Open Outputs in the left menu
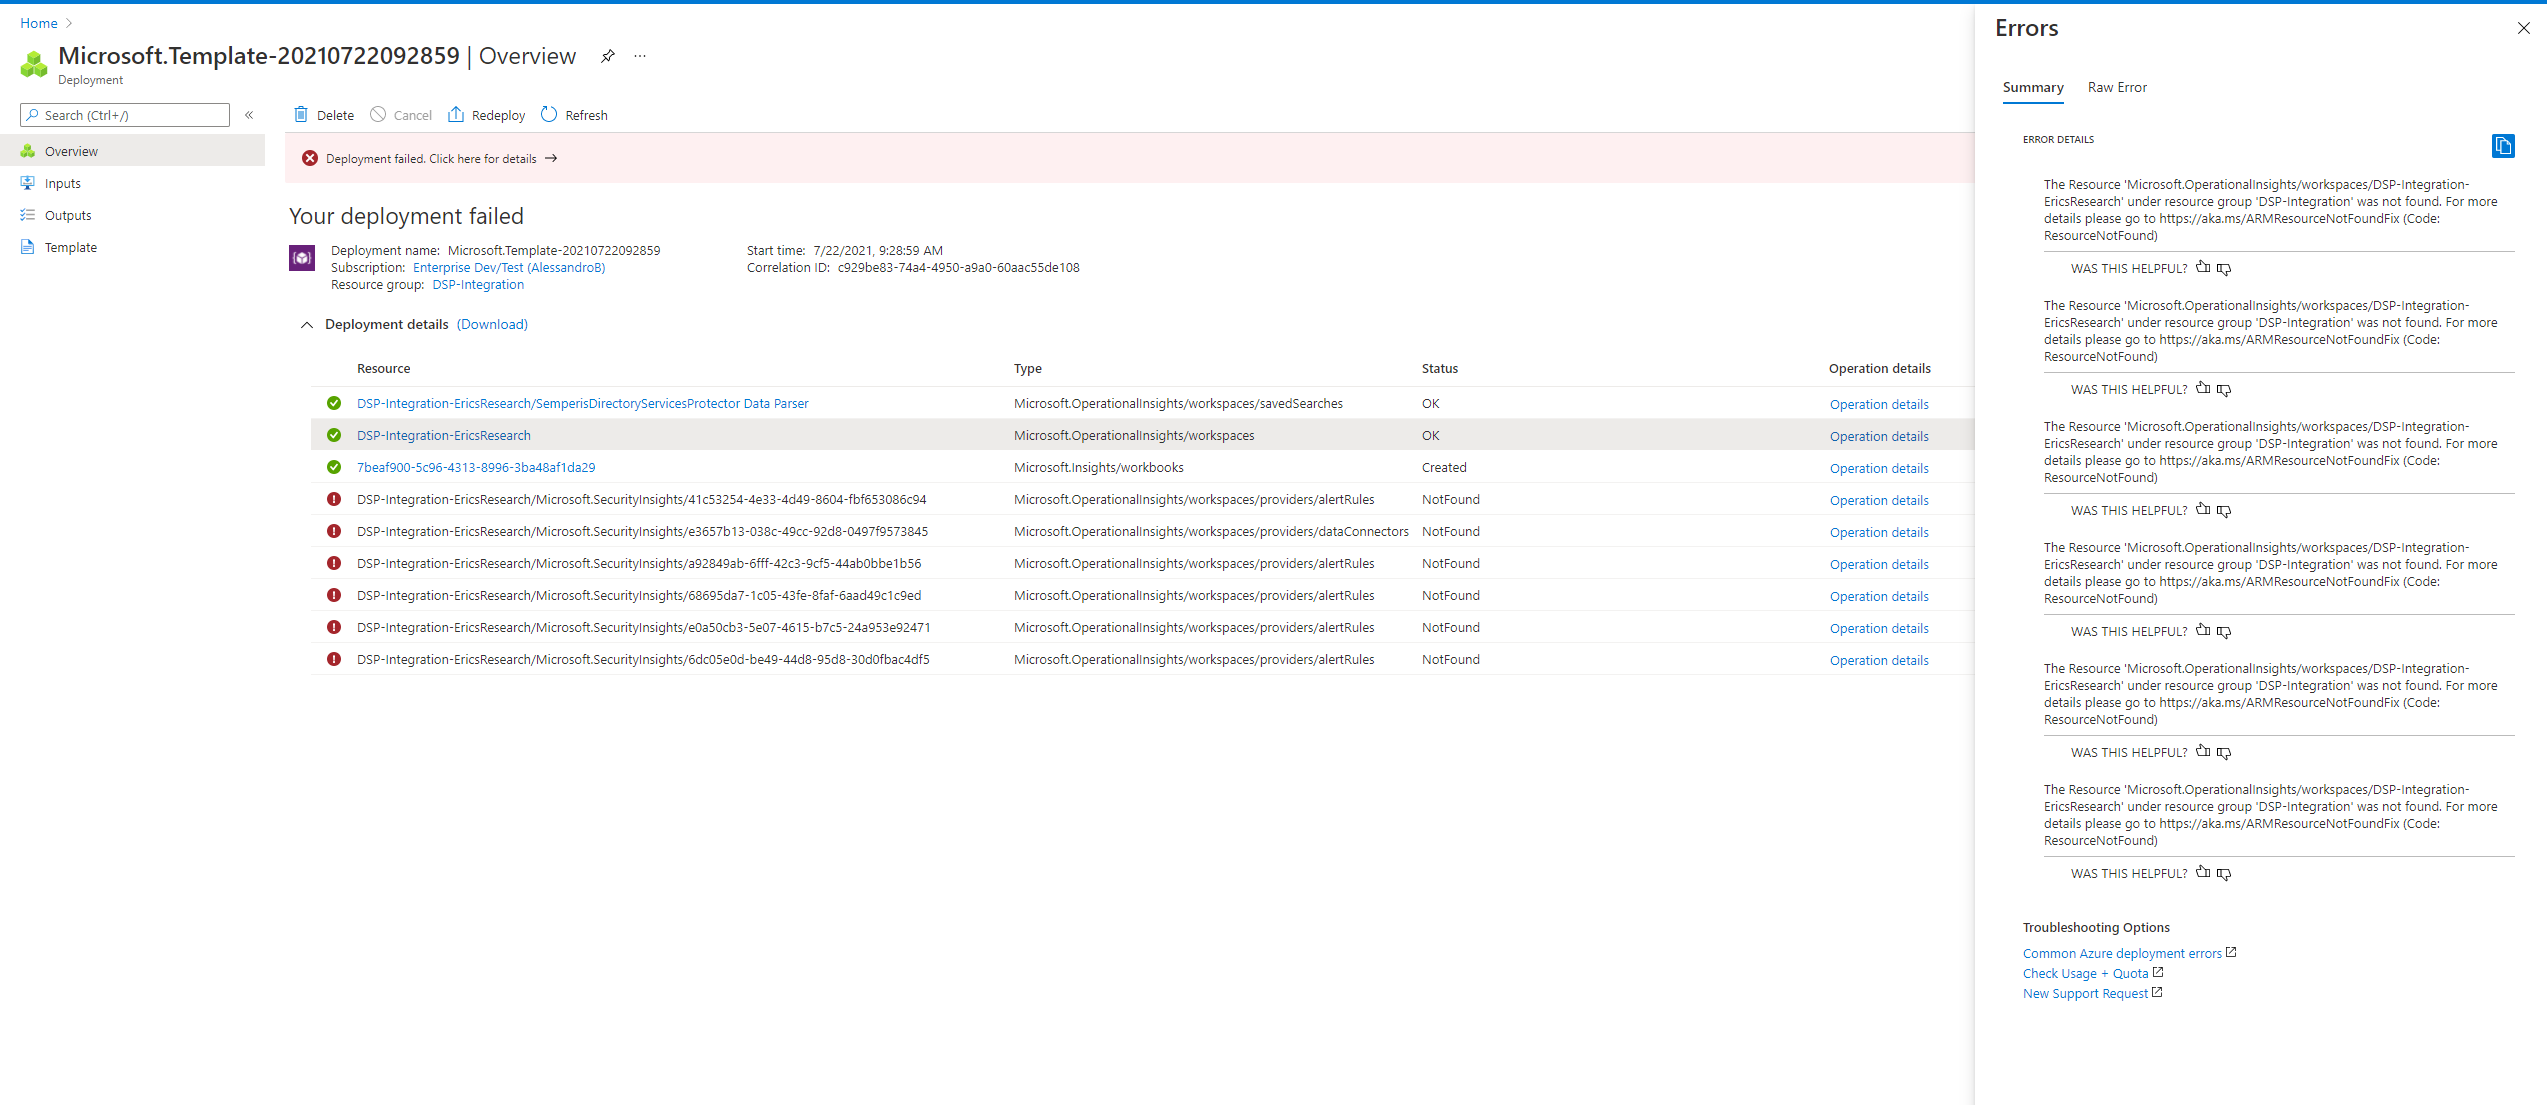Viewport: 2547px width, 1105px height. [132, 215]
